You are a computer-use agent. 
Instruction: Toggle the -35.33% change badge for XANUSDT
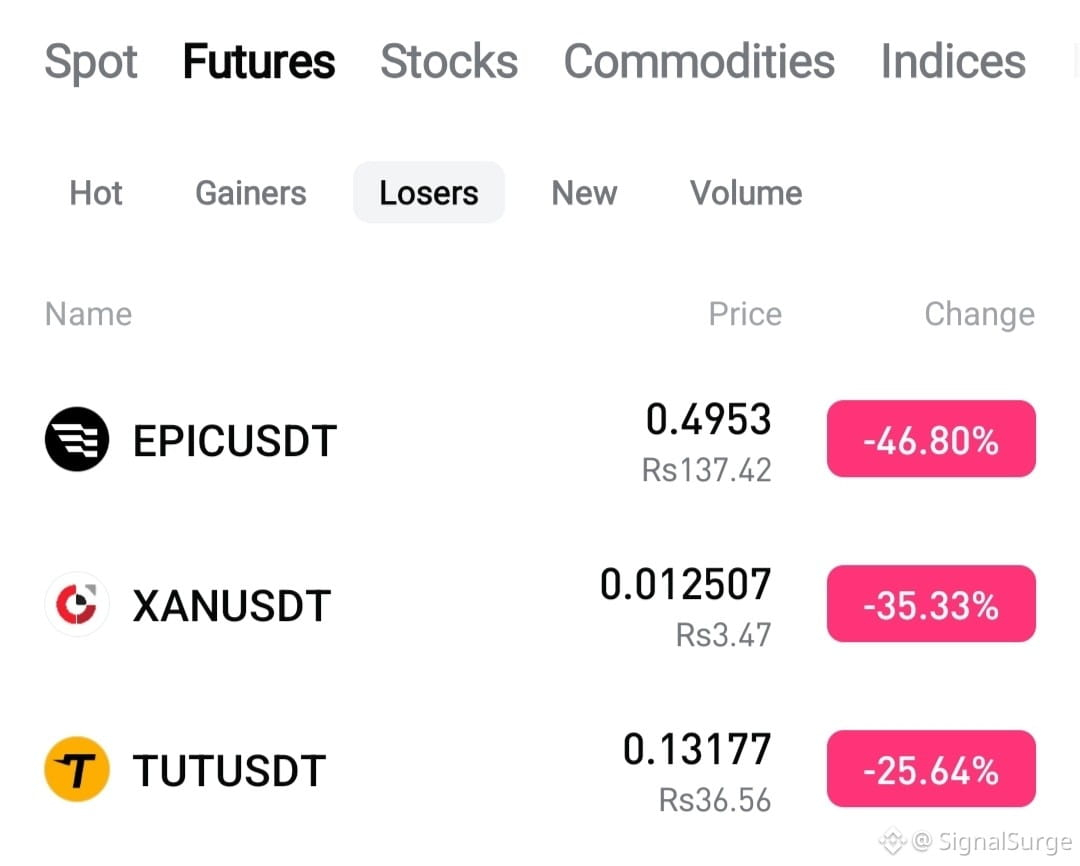tap(931, 604)
